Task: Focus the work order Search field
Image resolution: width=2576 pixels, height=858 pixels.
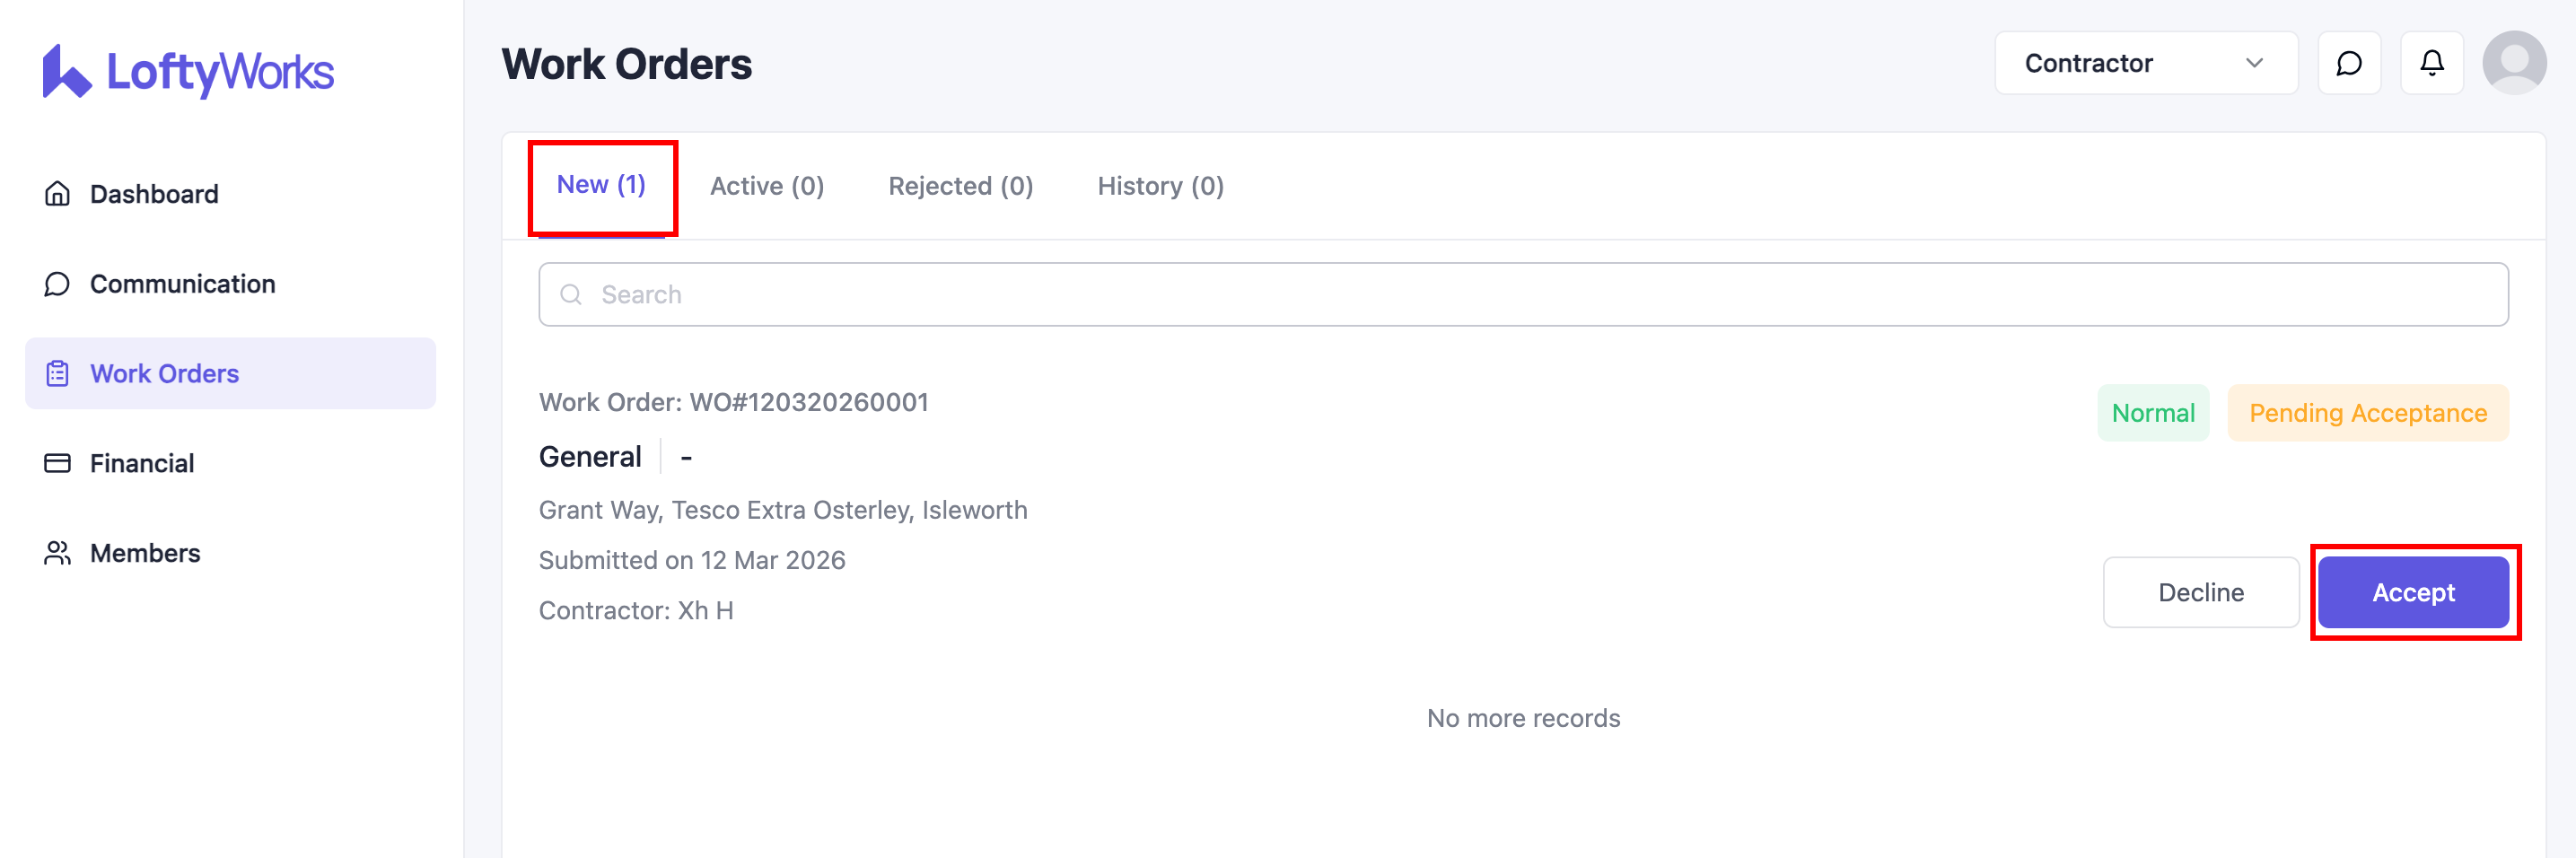Action: click(1540, 295)
